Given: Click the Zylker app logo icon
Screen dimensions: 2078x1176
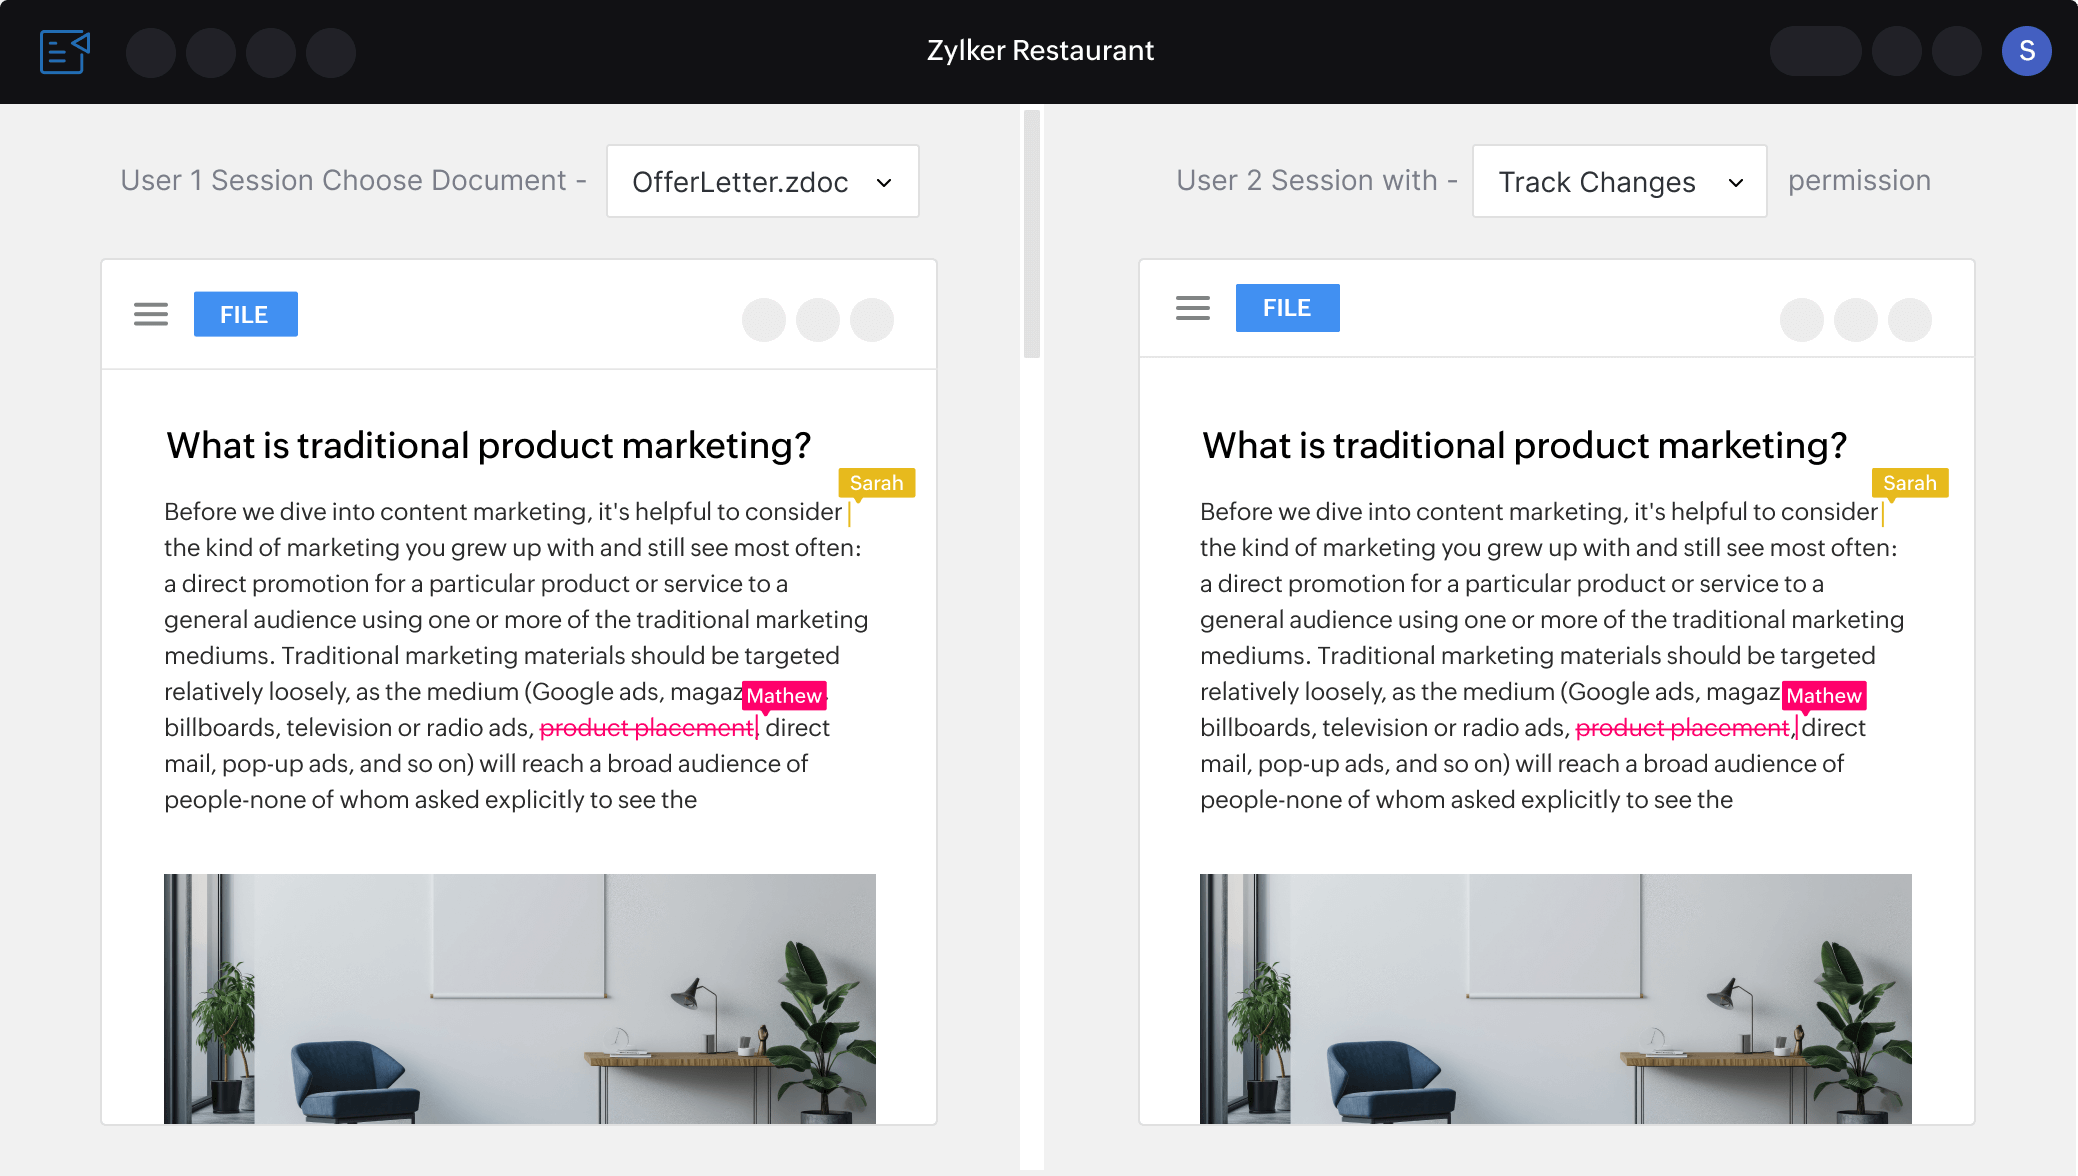Looking at the screenshot, I should (65, 51).
